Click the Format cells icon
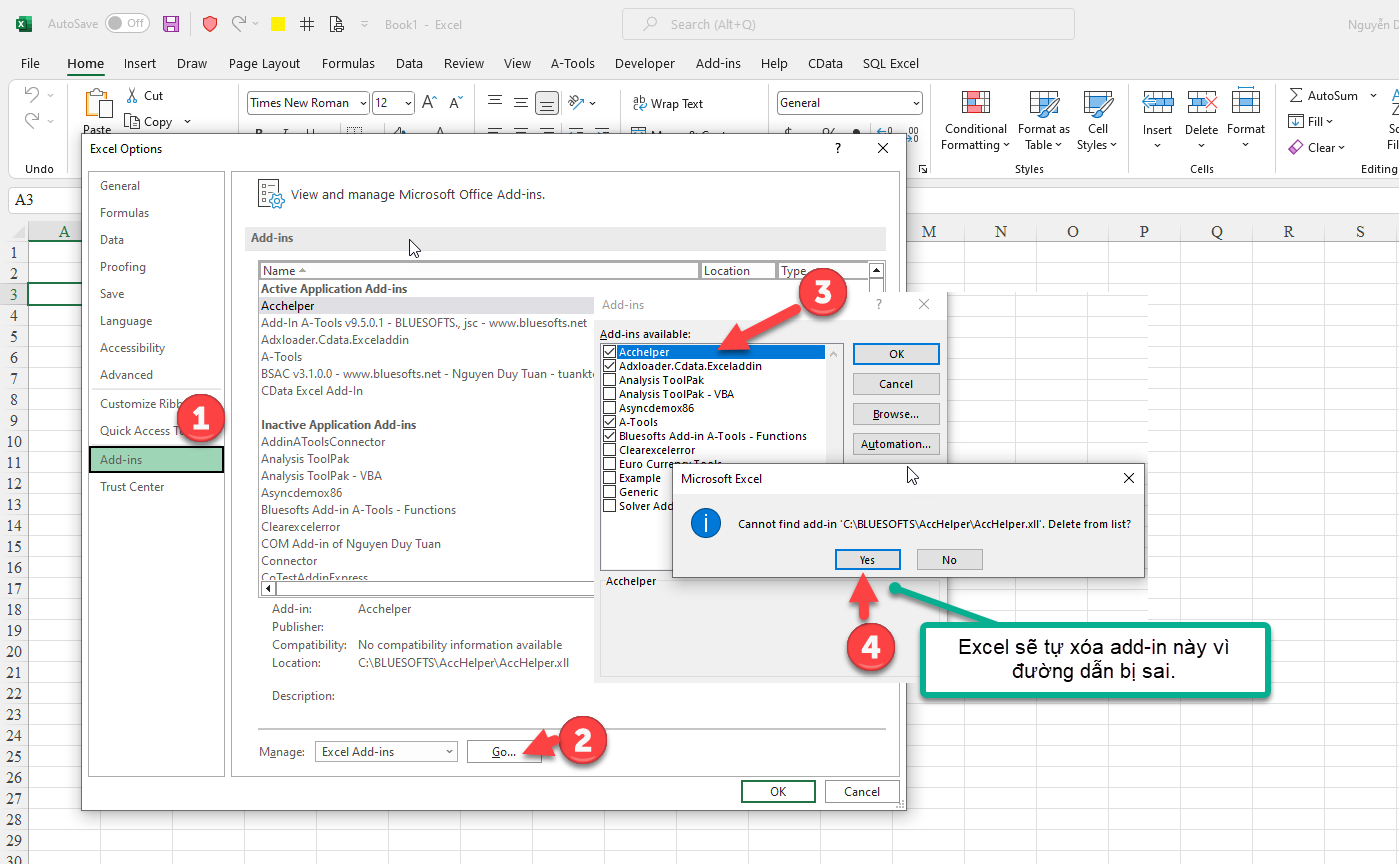 (1246, 102)
